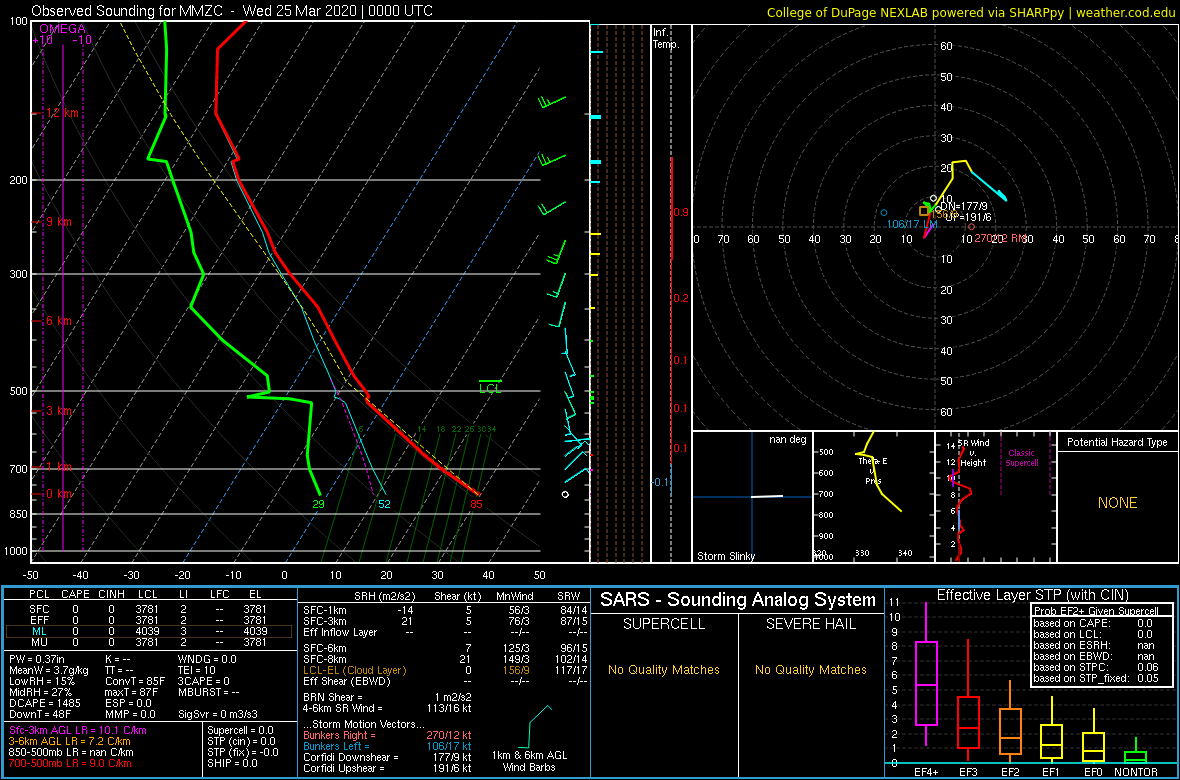Click the ConvT = 85F value
Screen dimensions: 1180x780
136,681
